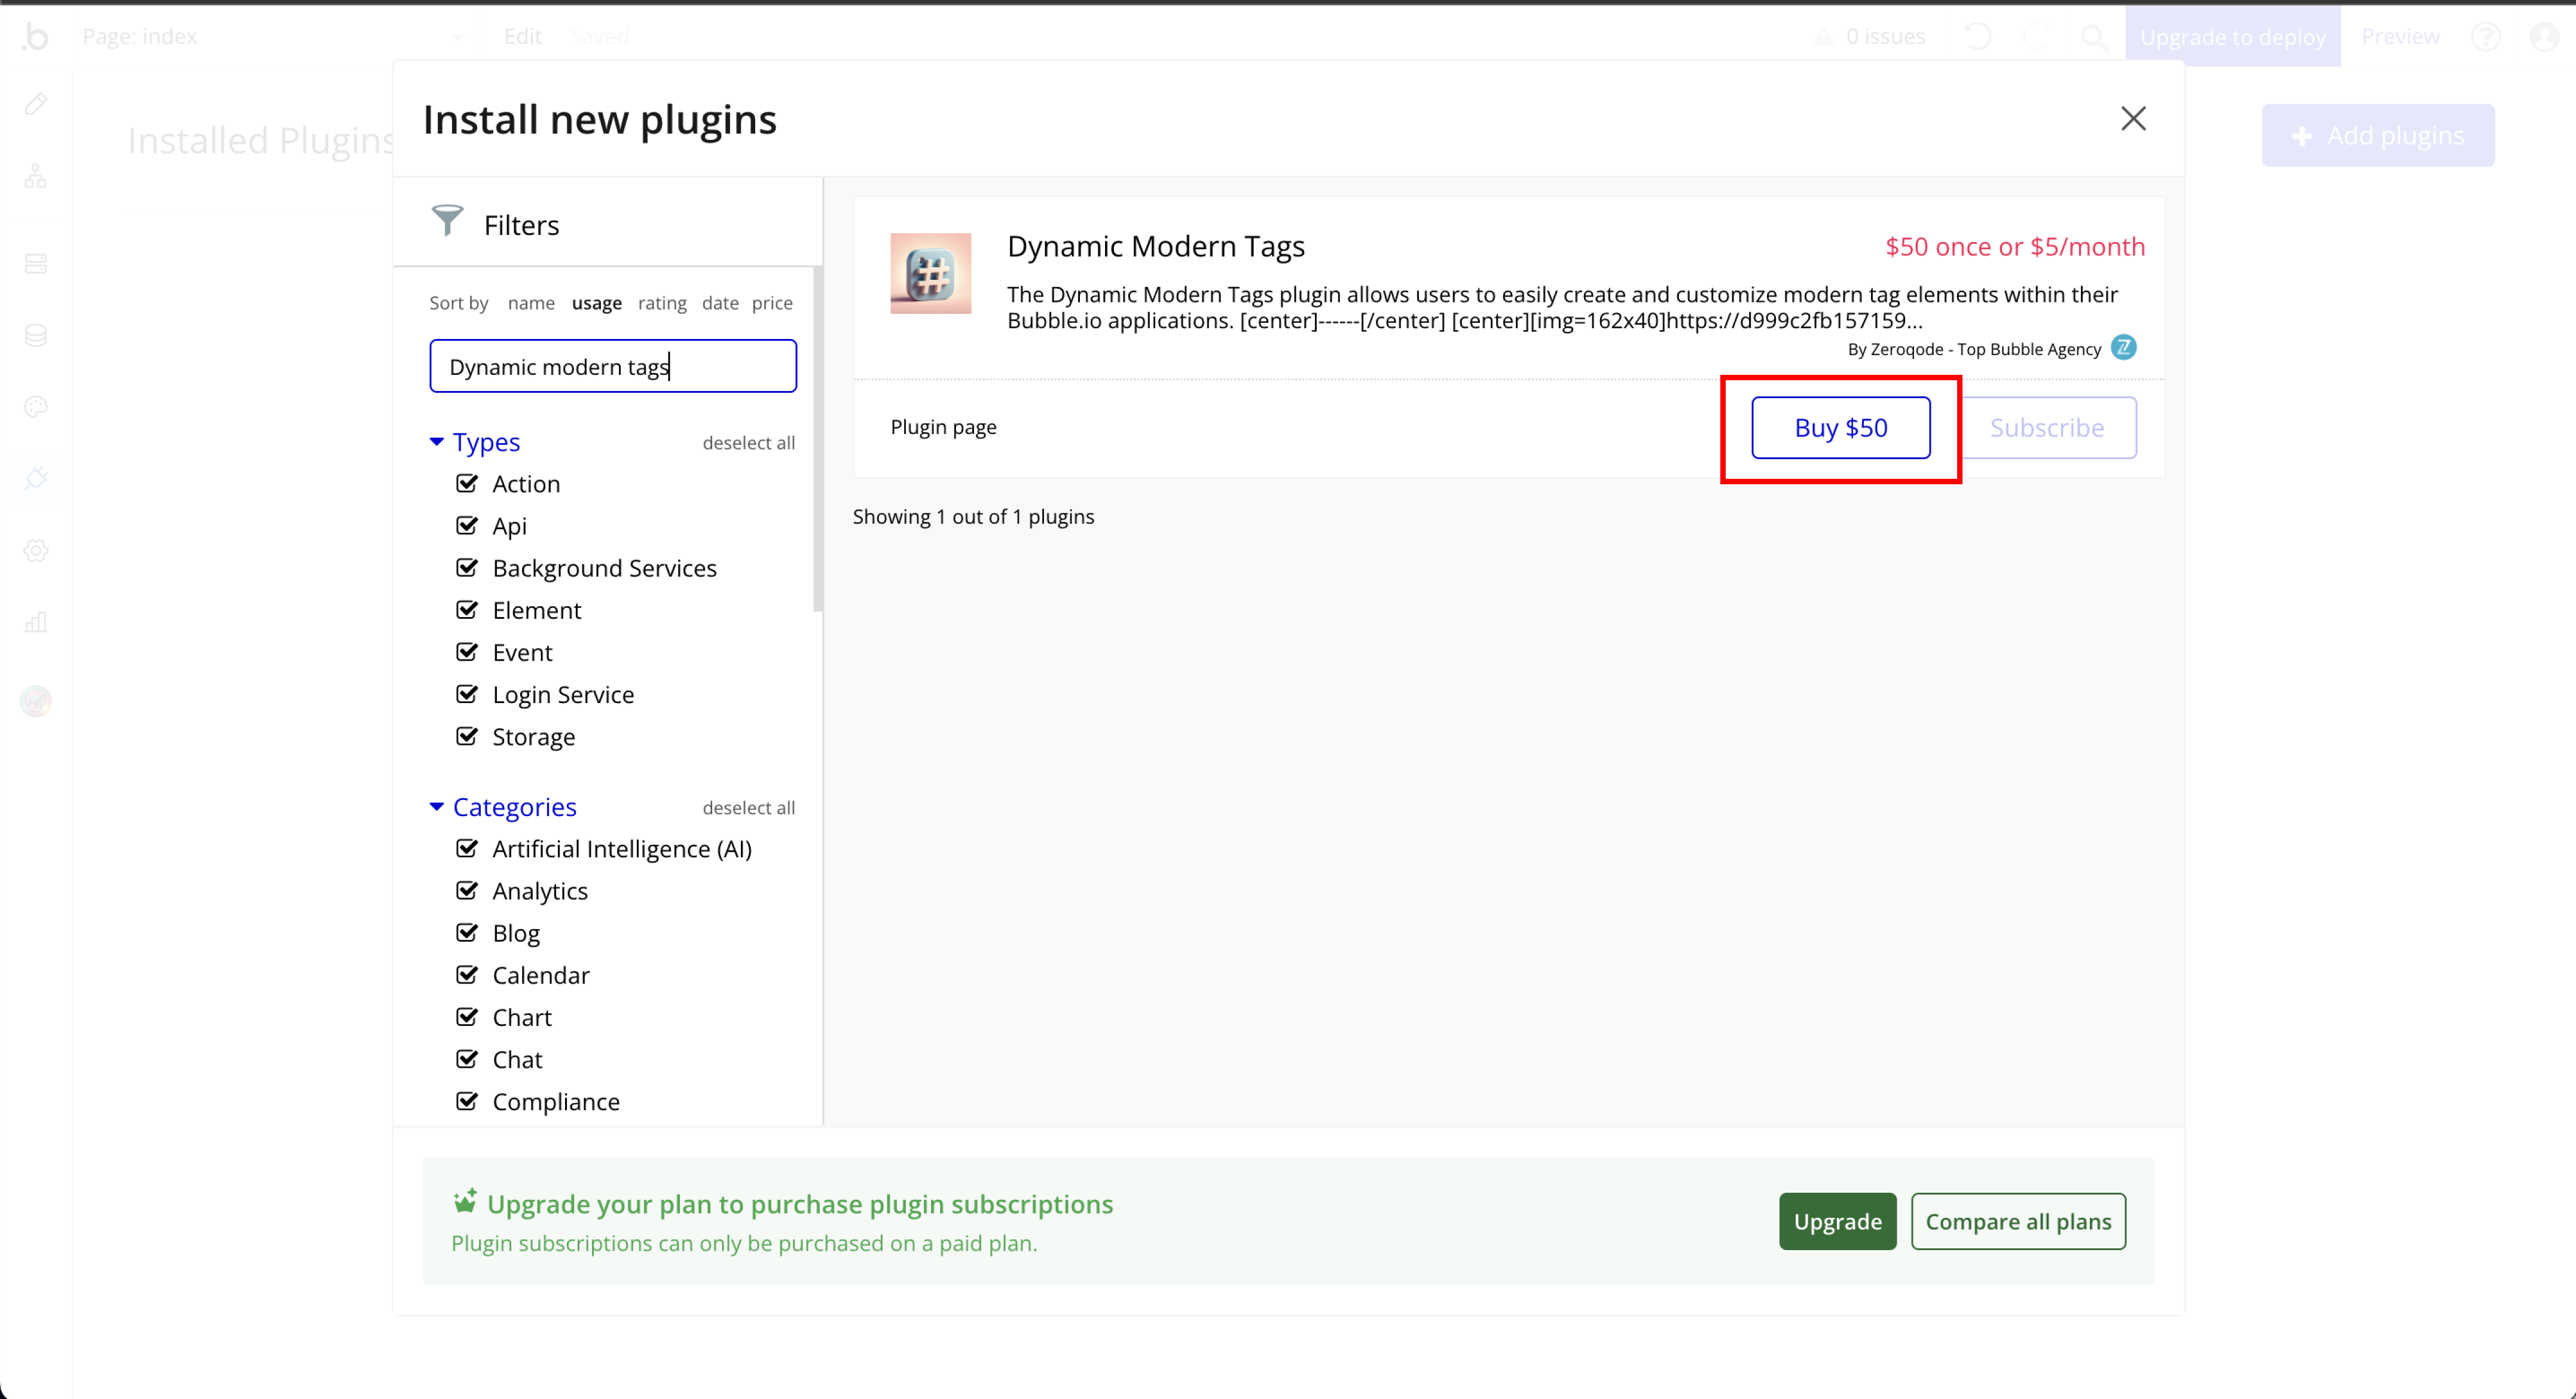
Task: Sort plugins by price
Action: coord(772,303)
